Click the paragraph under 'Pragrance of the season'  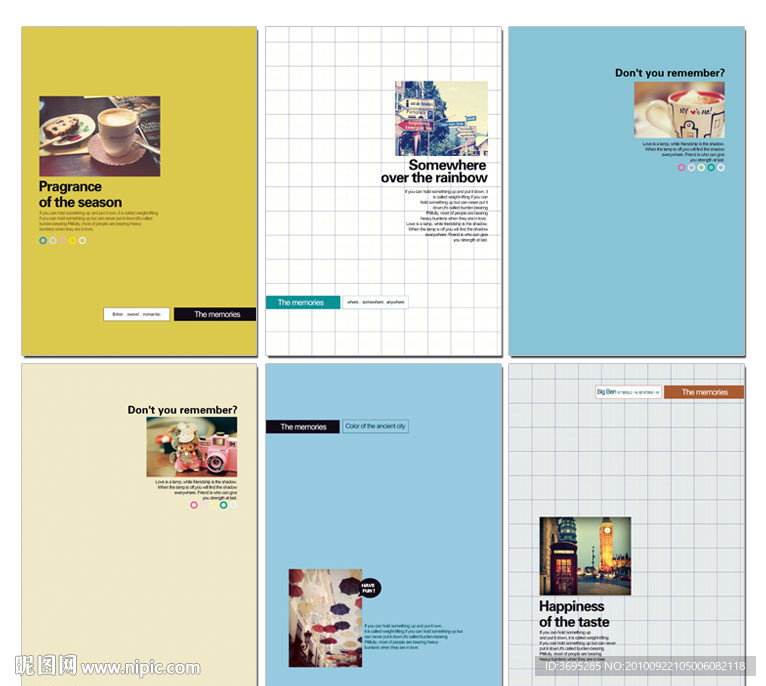[x=99, y=221]
